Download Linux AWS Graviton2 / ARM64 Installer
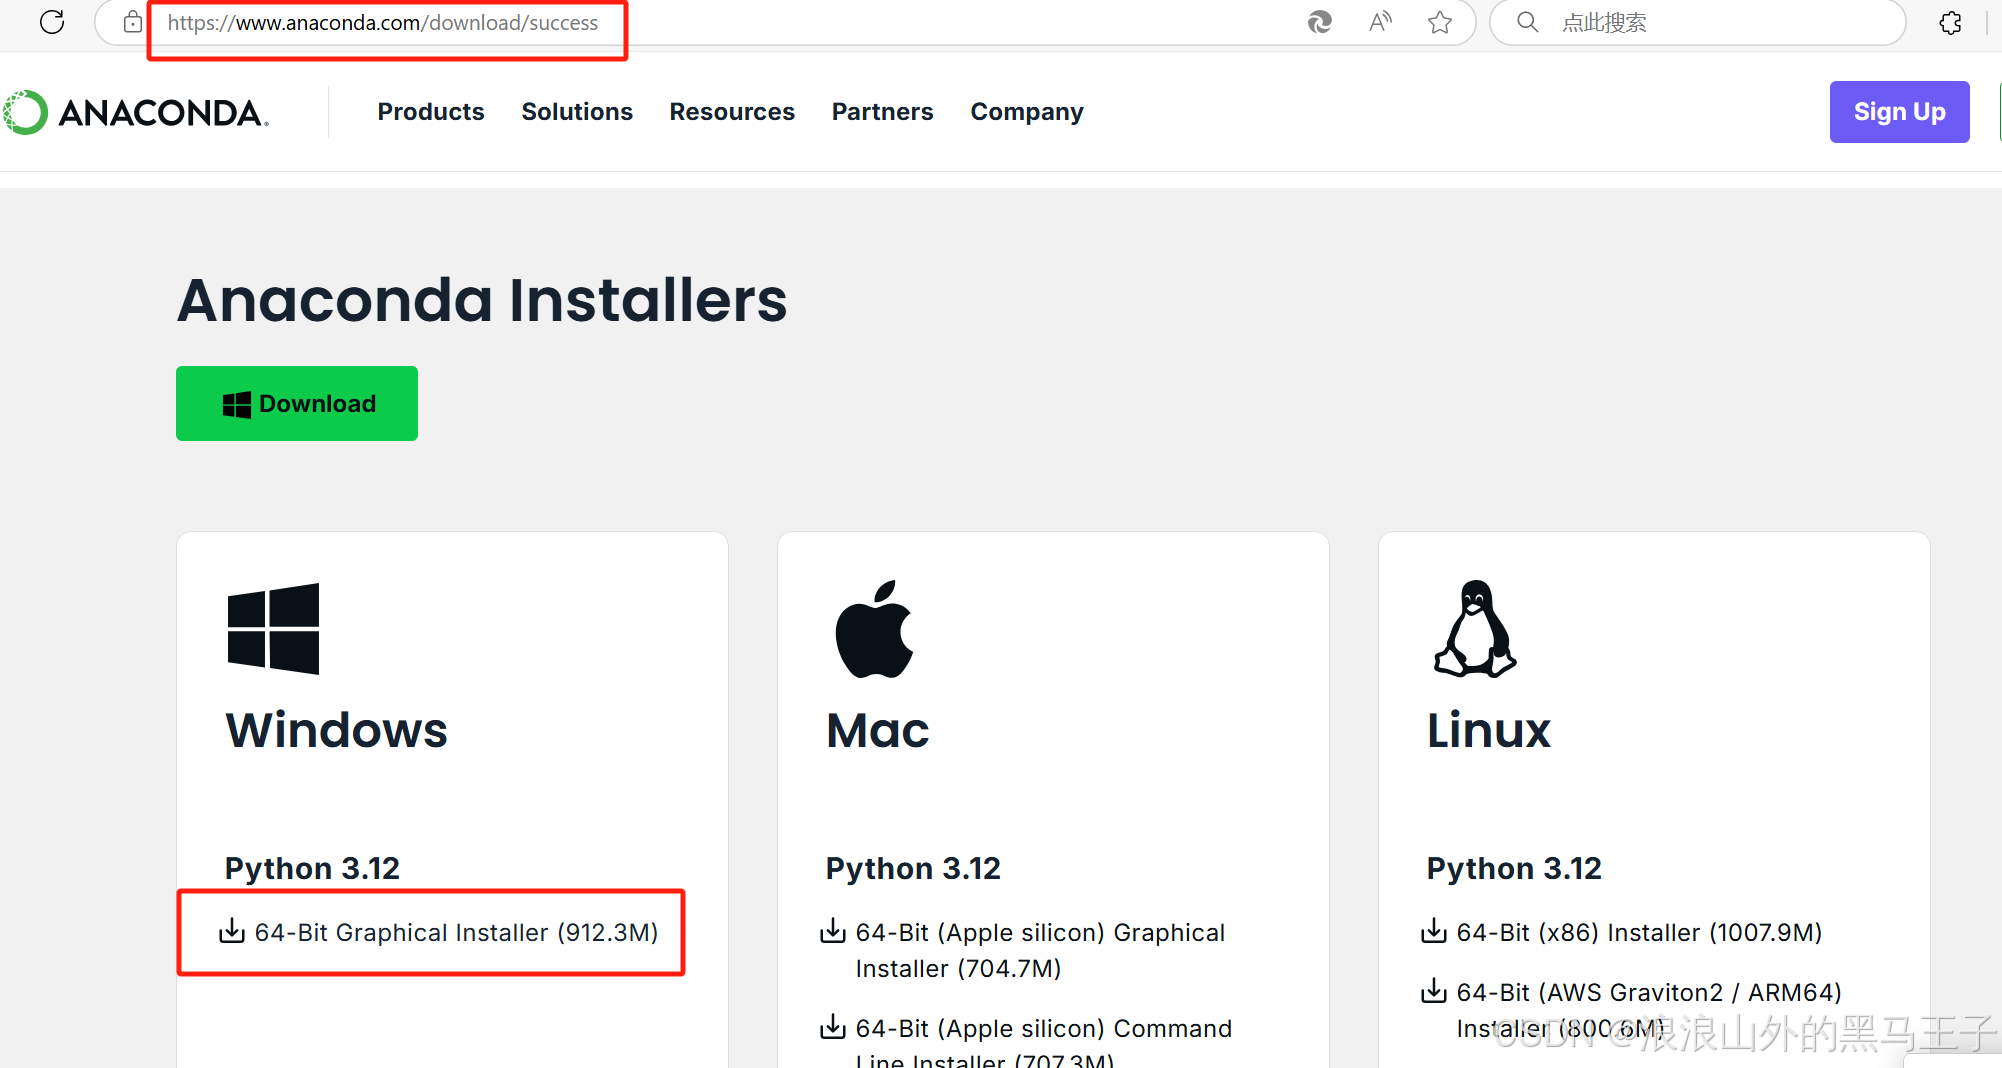2002x1068 pixels. pyautogui.click(x=1649, y=1010)
